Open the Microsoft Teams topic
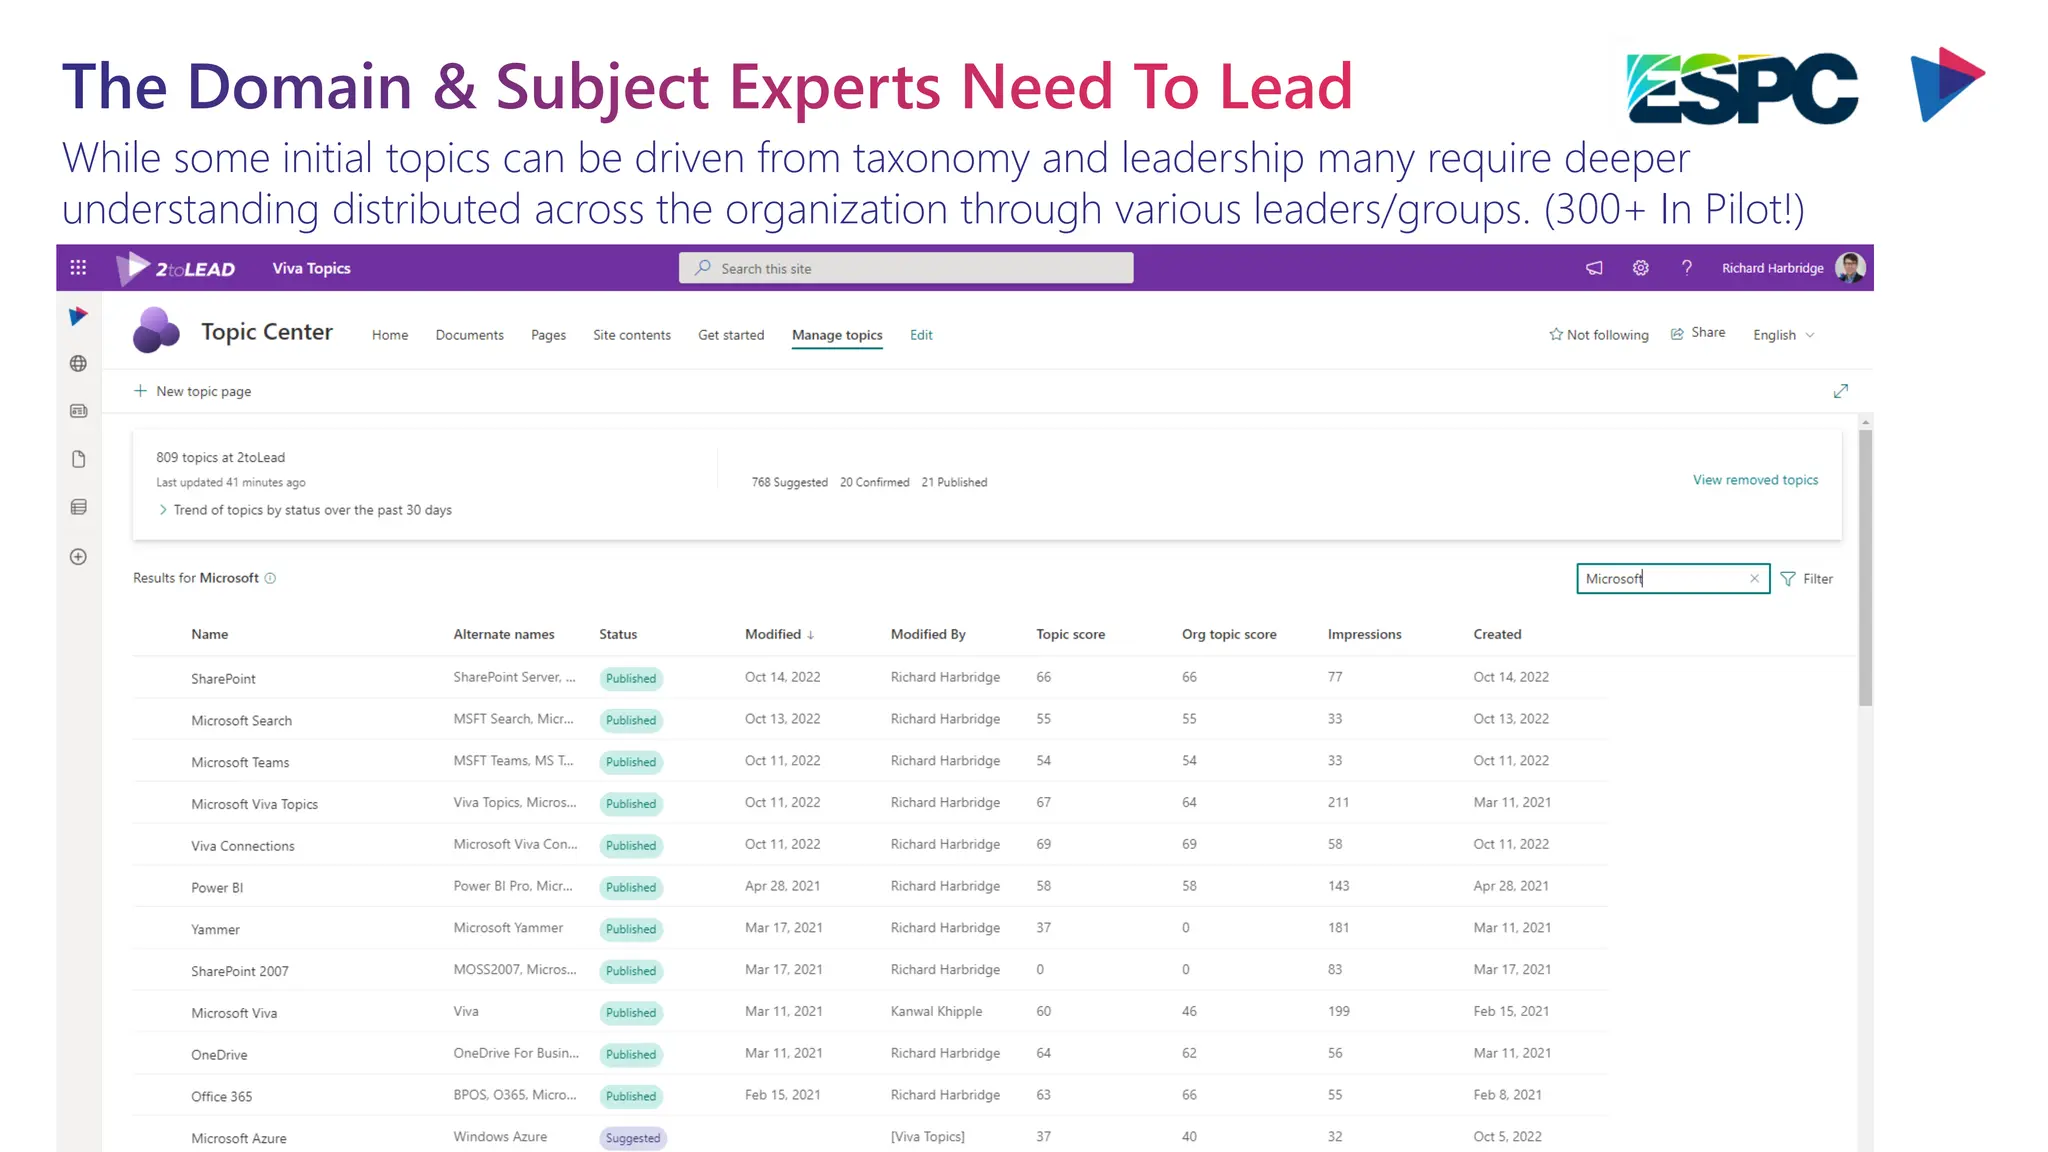The width and height of the screenshot is (2048, 1152). 240,763
